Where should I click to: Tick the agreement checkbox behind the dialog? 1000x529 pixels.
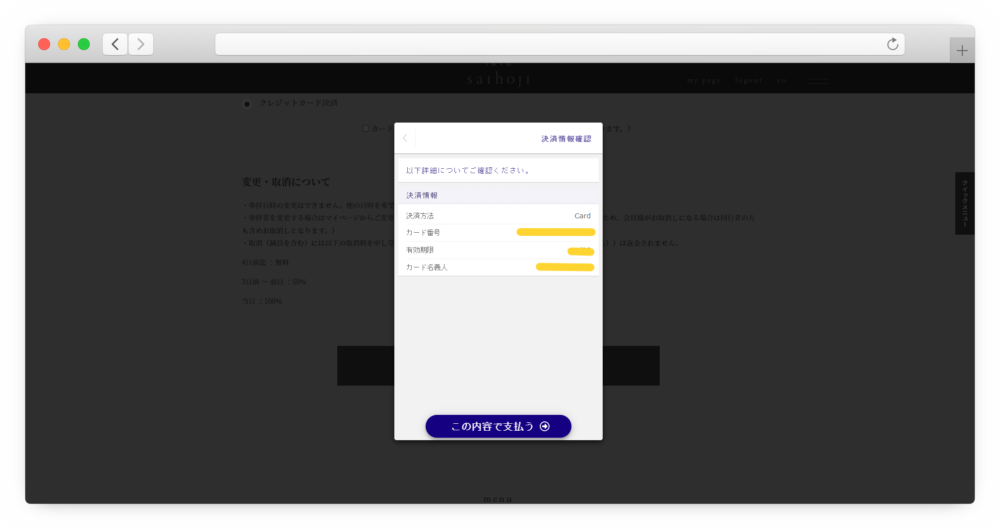[x=366, y=128]
